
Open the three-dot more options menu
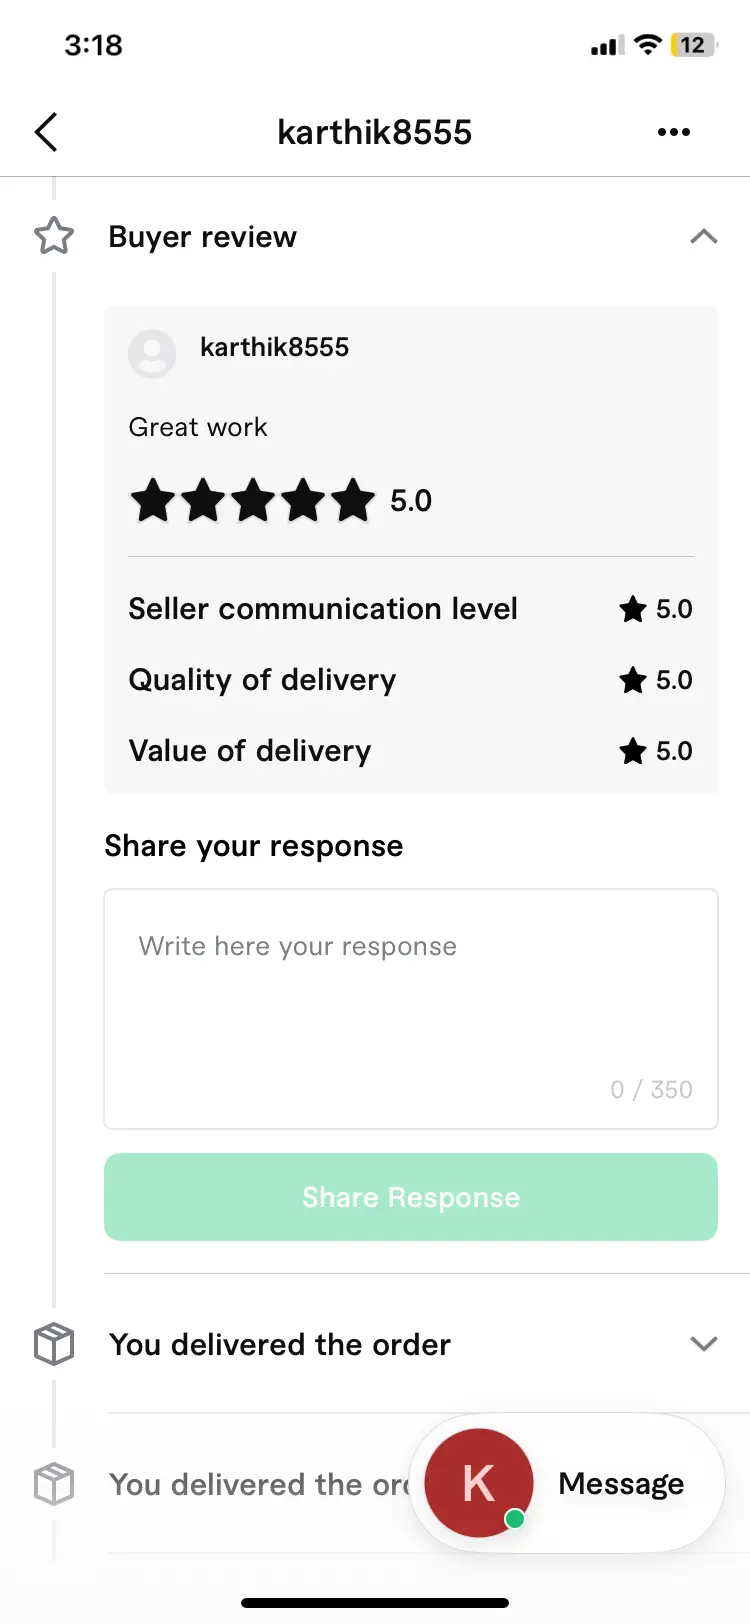(x=674, y=132)
